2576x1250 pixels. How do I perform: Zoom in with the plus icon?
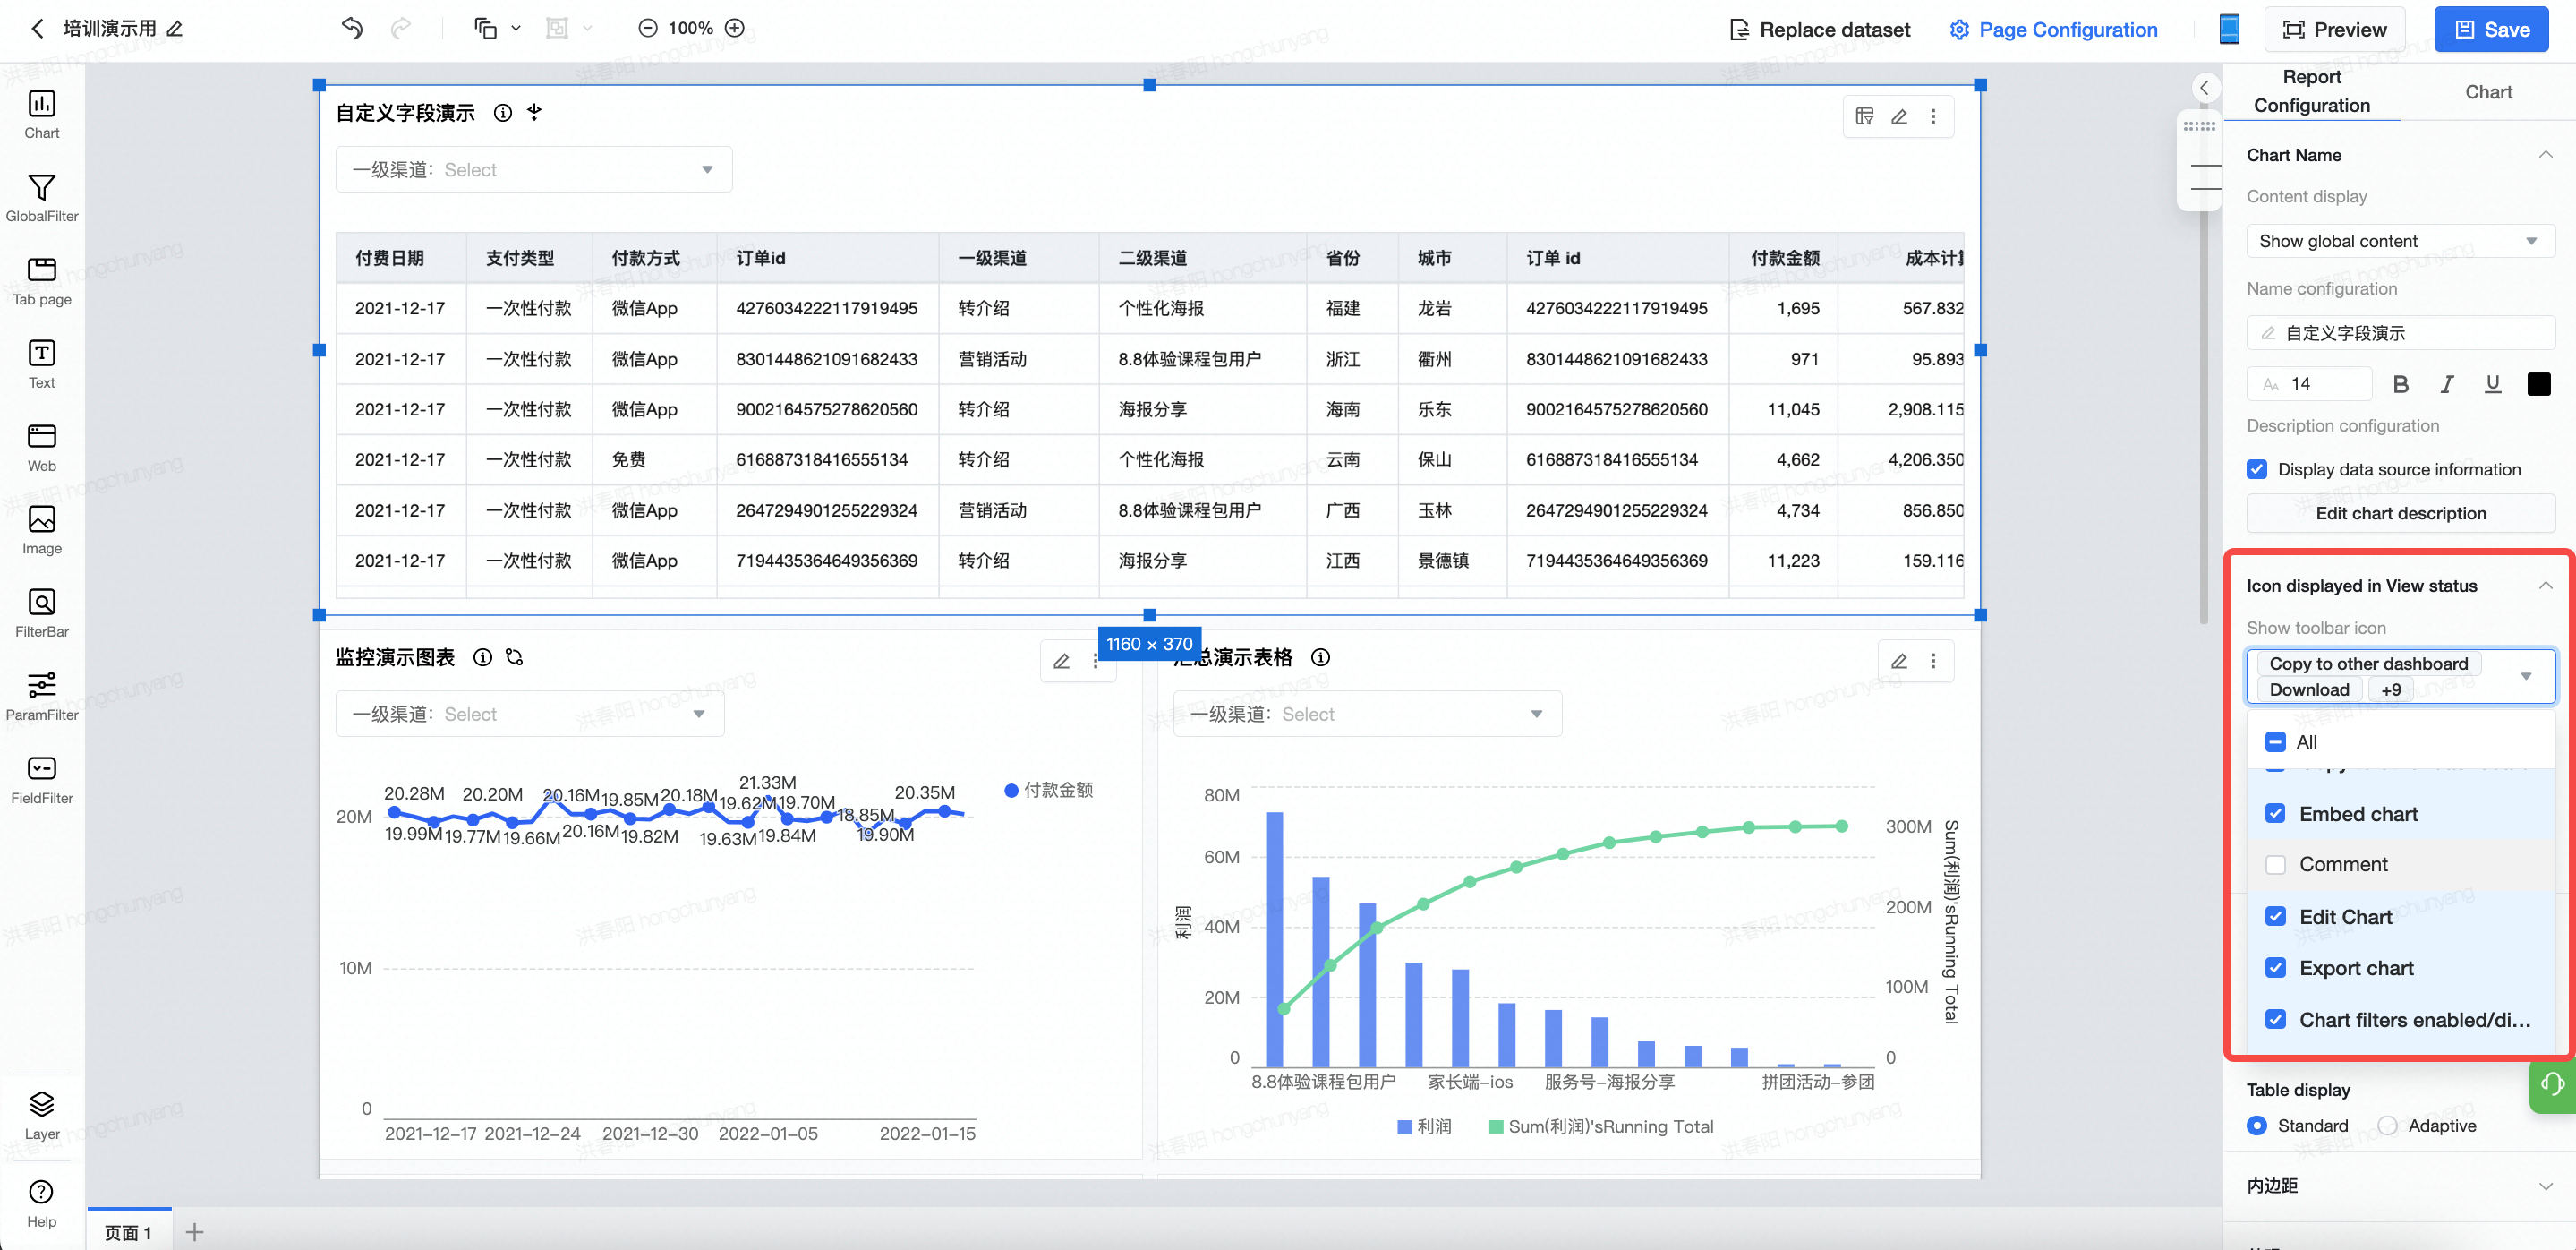click(735, 28)
